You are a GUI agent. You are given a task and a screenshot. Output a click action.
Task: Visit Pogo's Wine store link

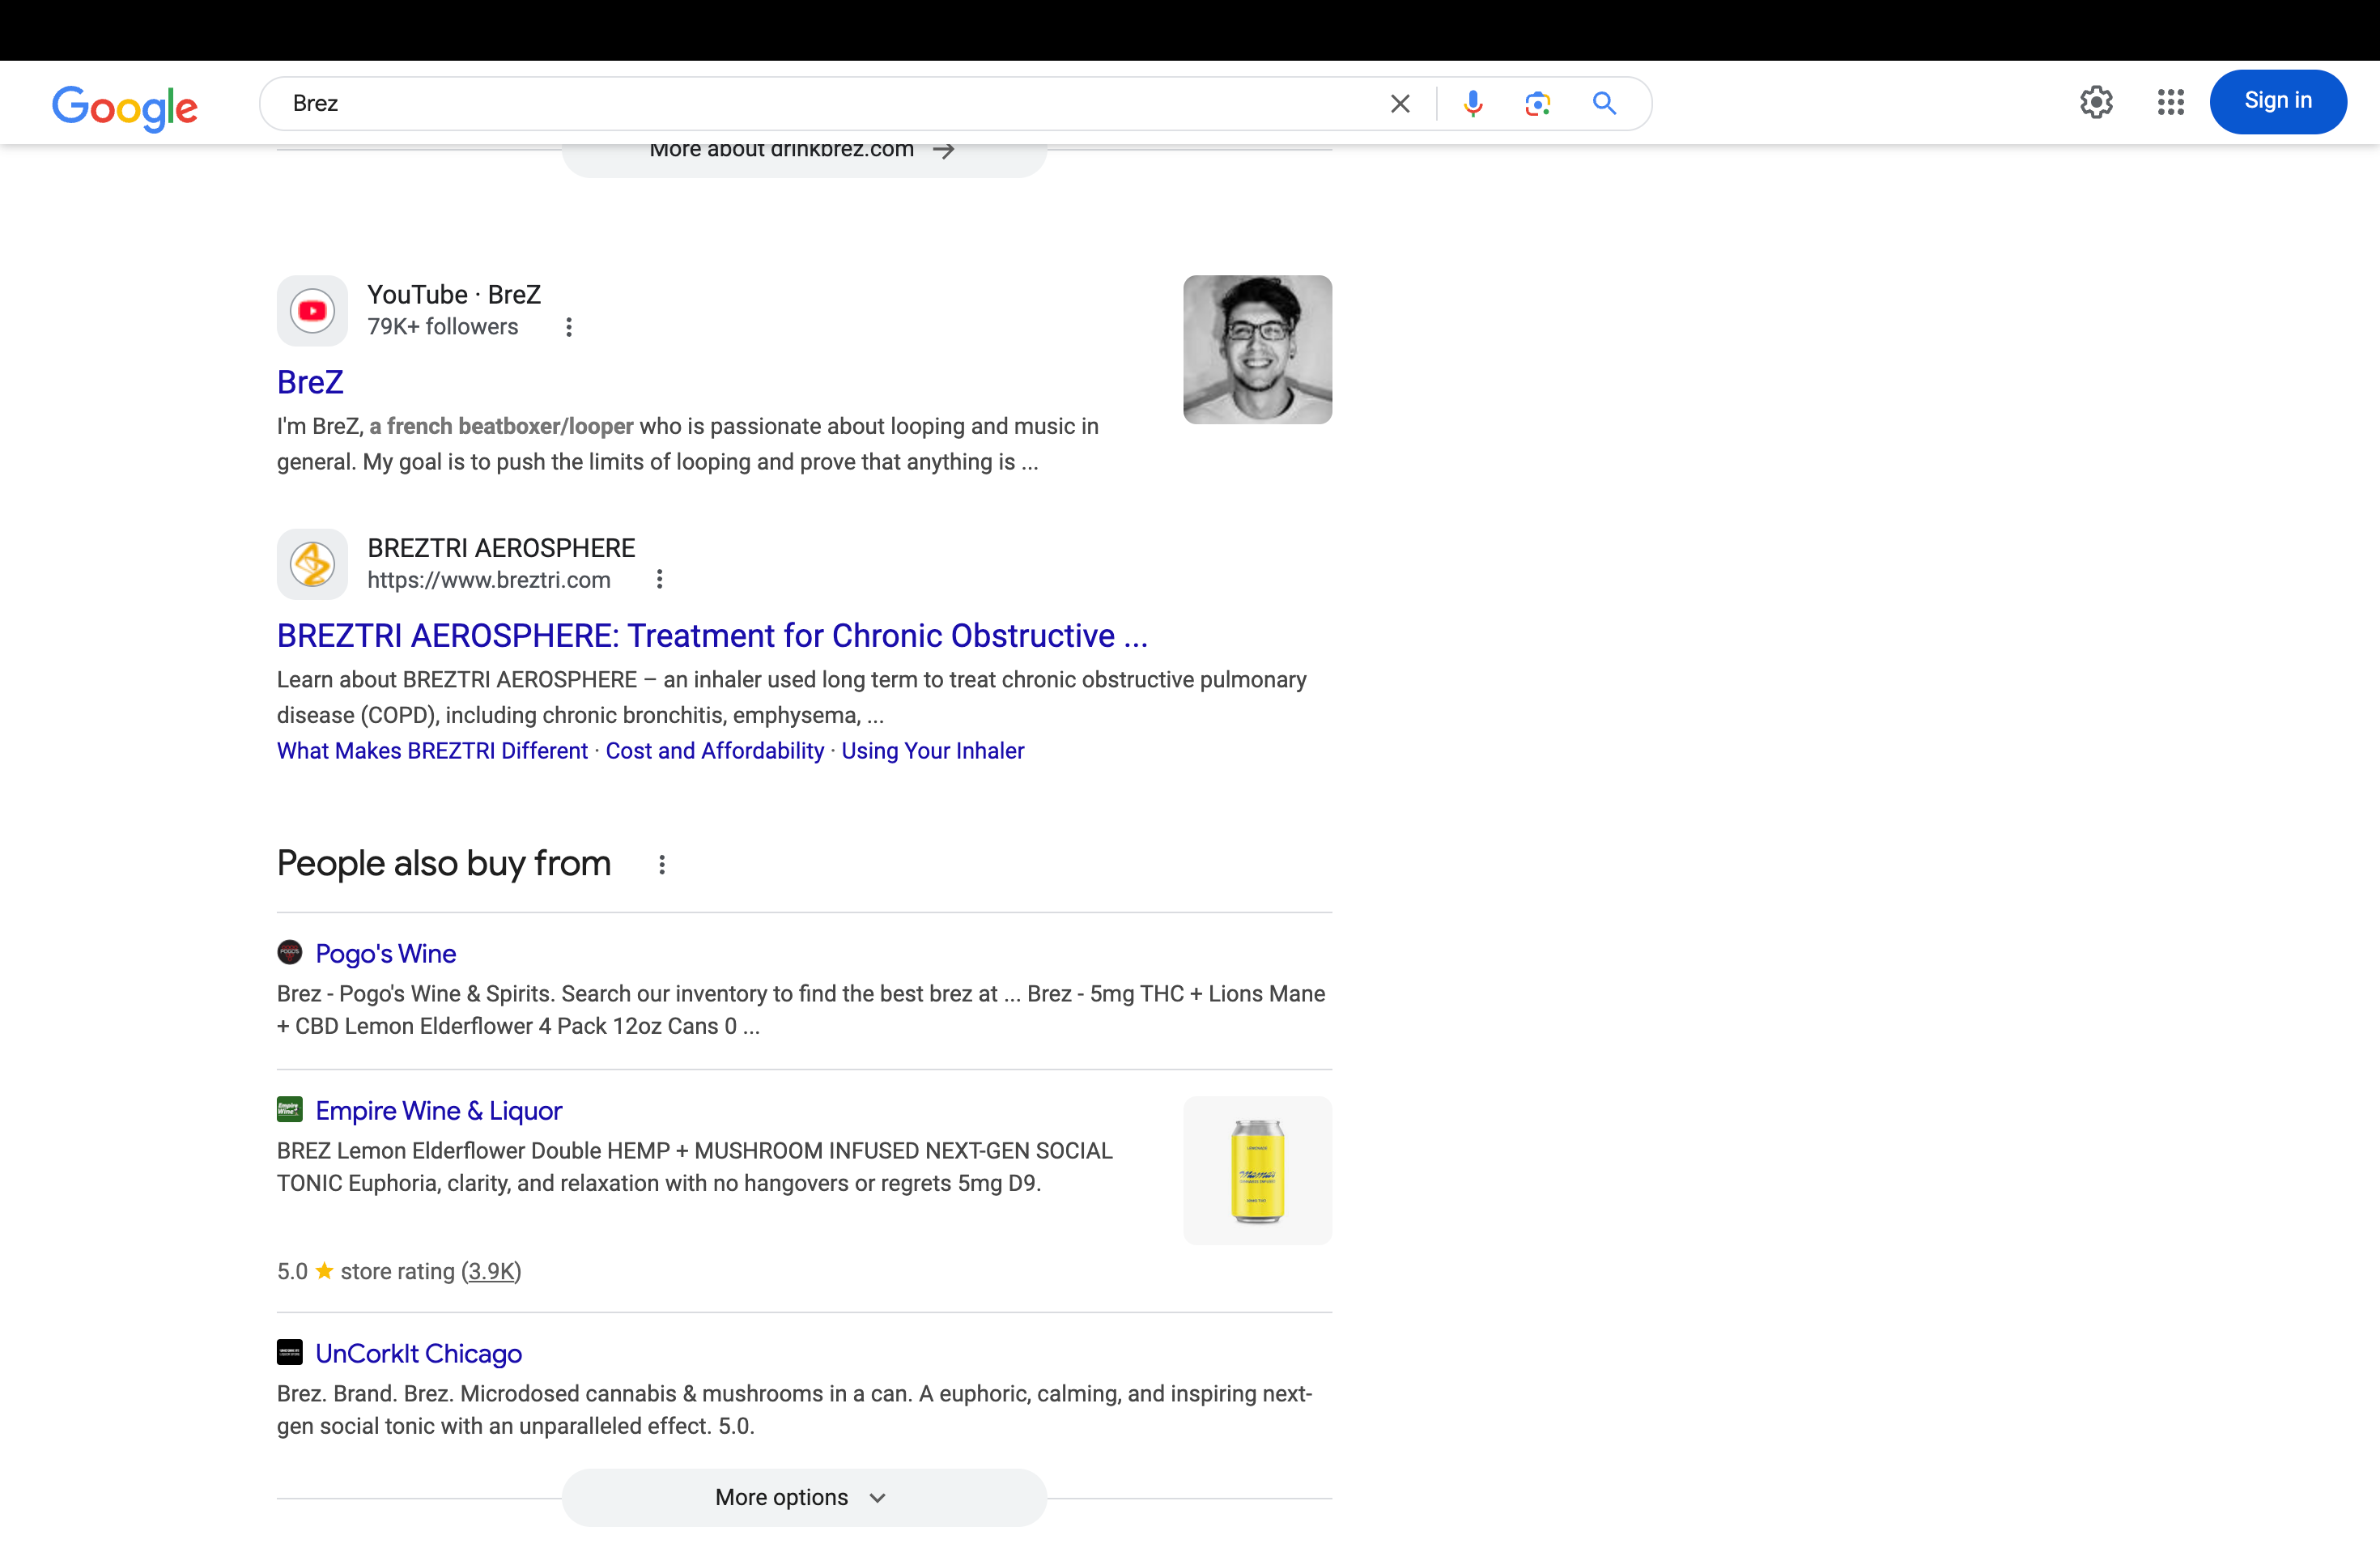click(385, 954)
